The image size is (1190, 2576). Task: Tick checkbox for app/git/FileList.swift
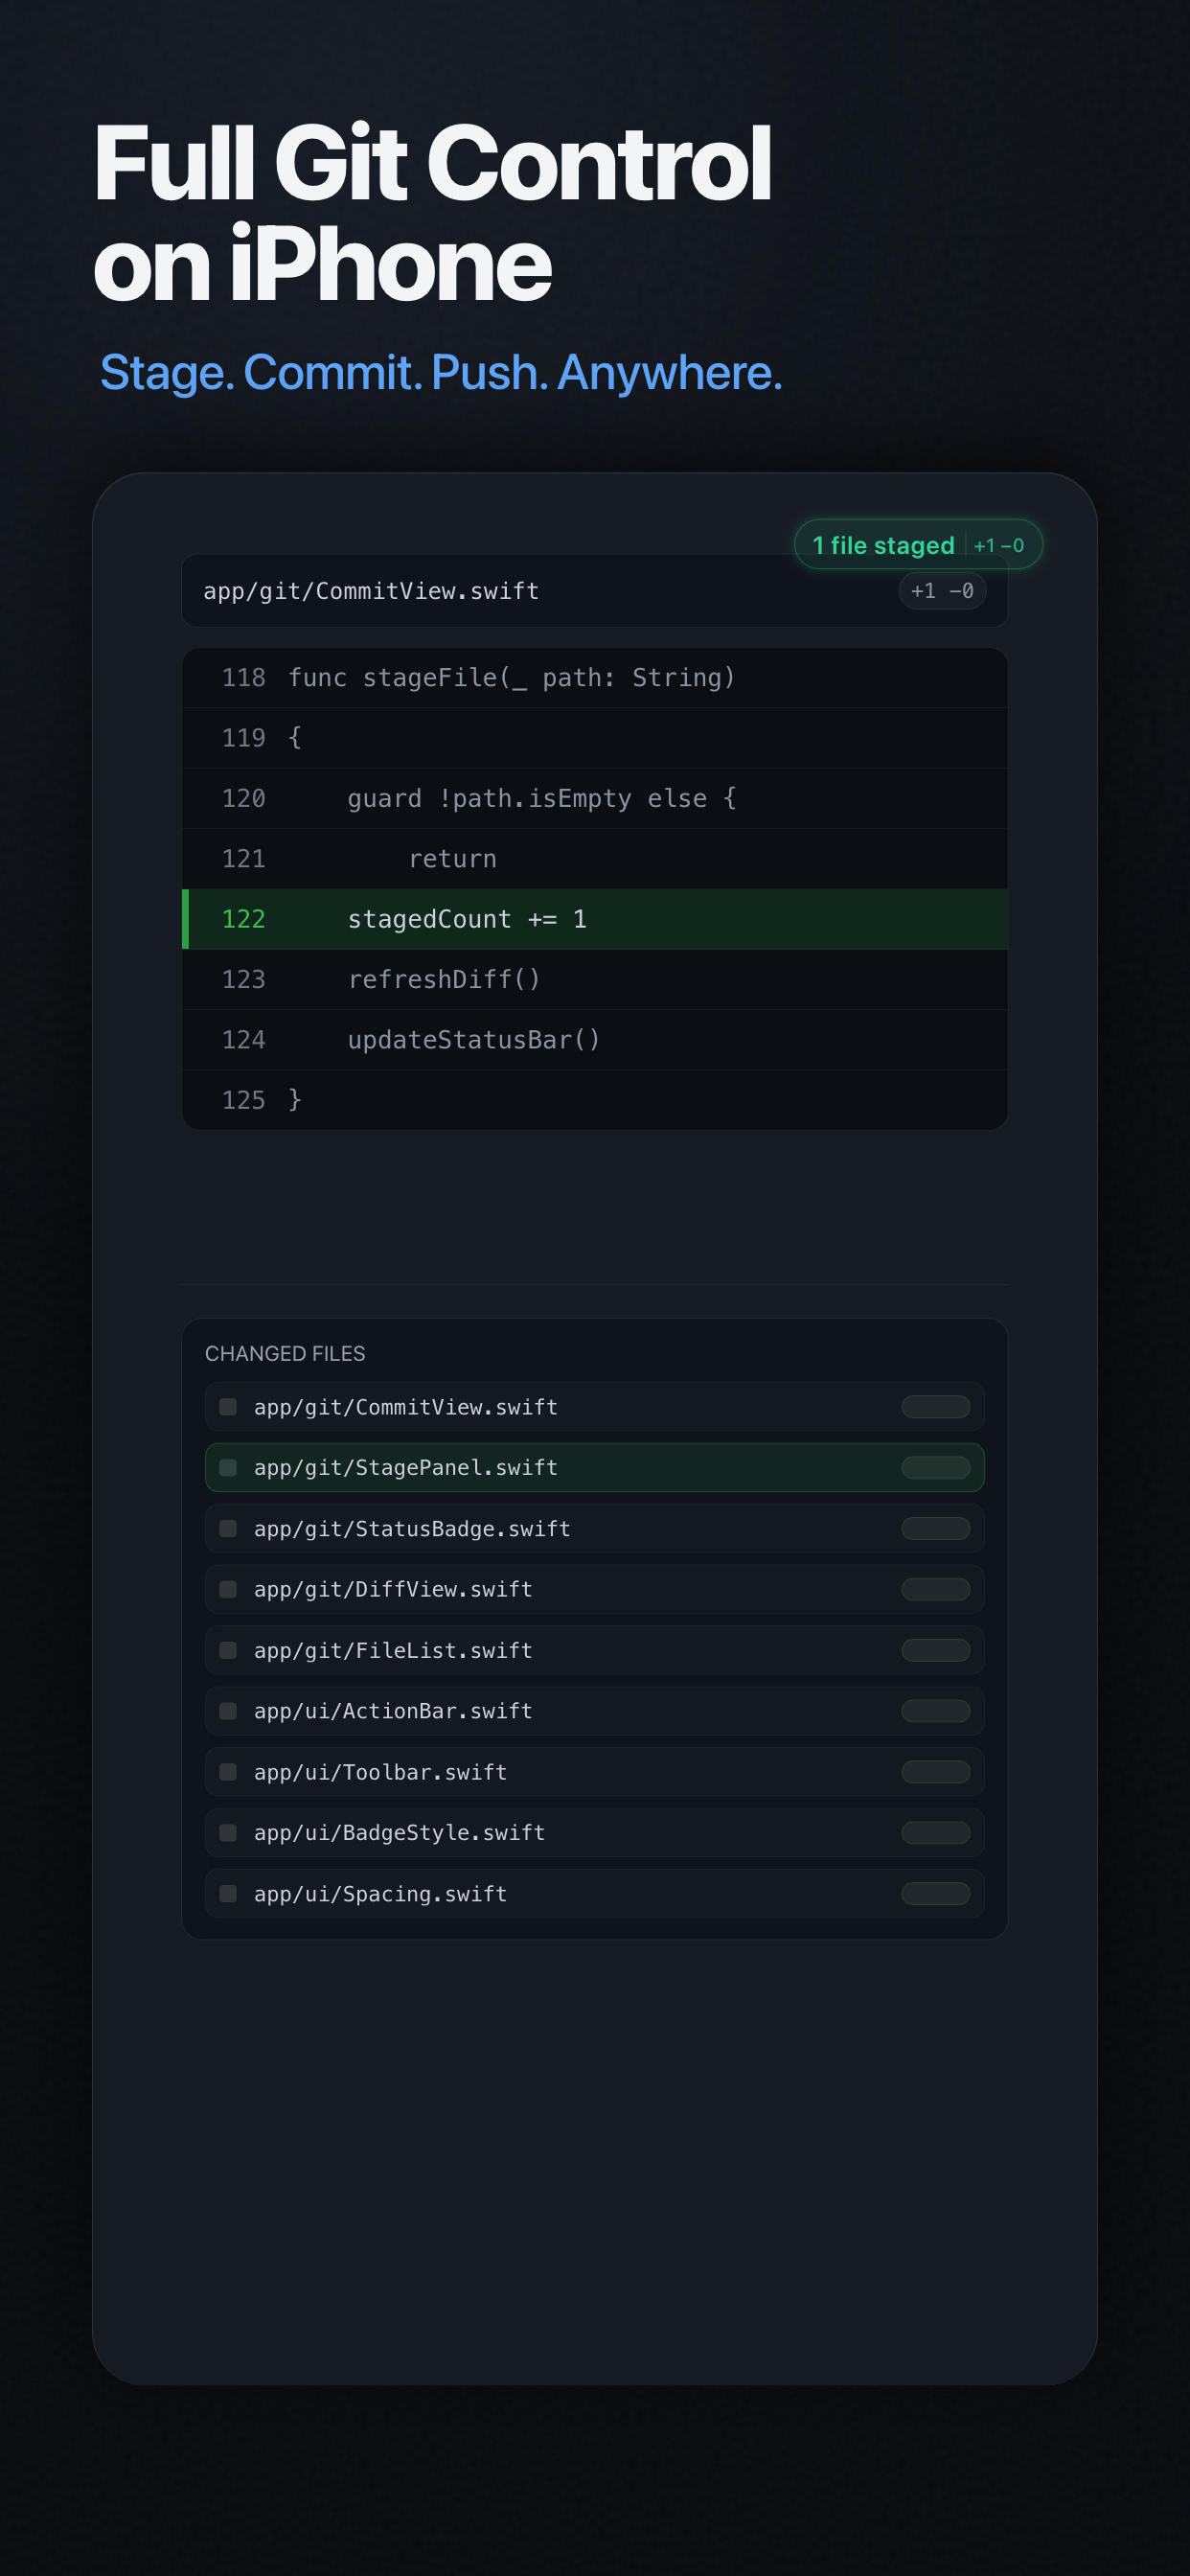tap(228, 1650)
